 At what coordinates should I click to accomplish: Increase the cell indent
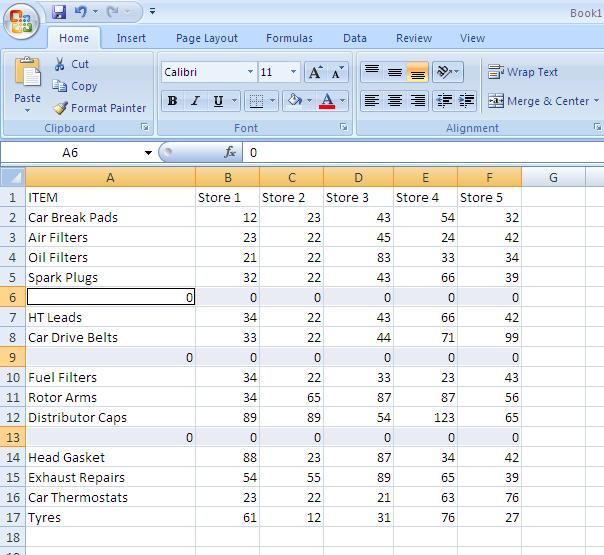click(466, 101)
